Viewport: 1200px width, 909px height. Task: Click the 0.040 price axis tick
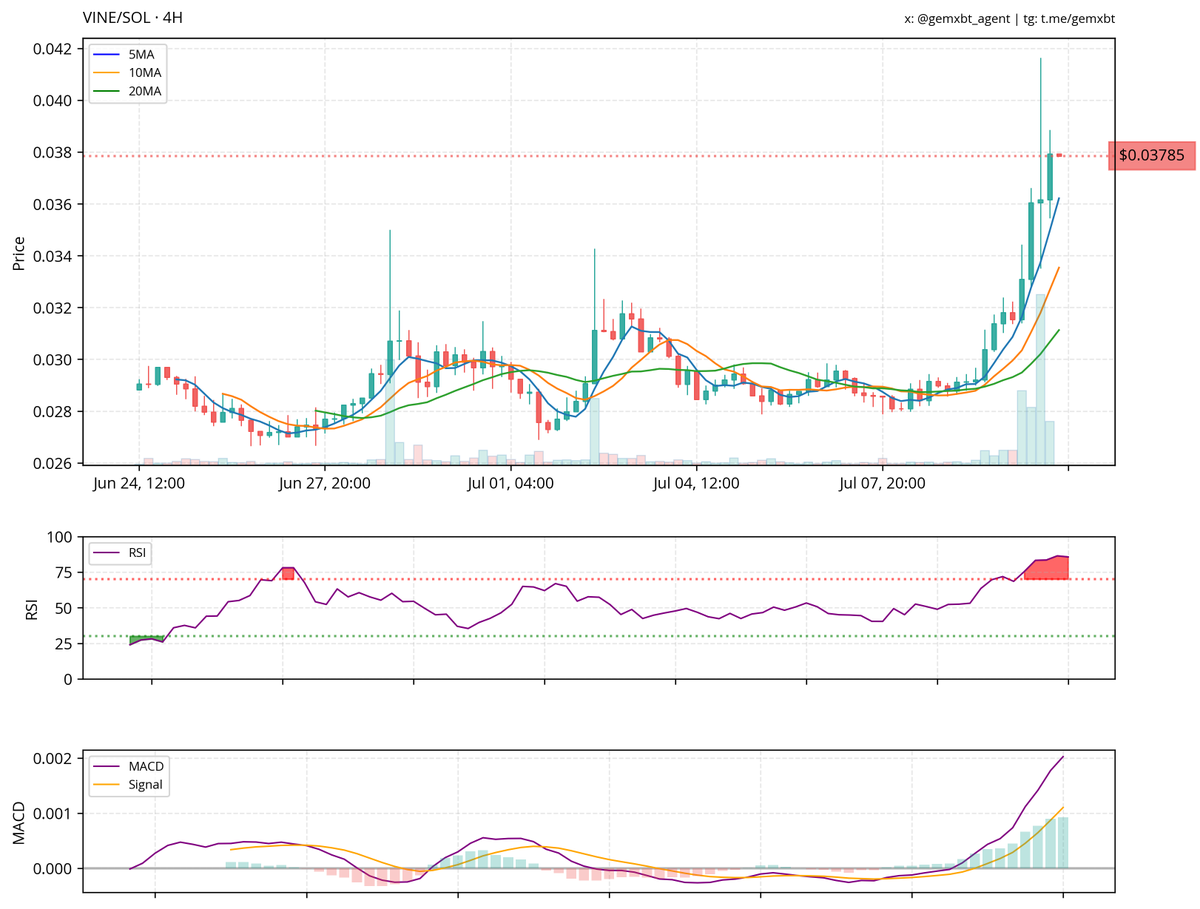52,101
